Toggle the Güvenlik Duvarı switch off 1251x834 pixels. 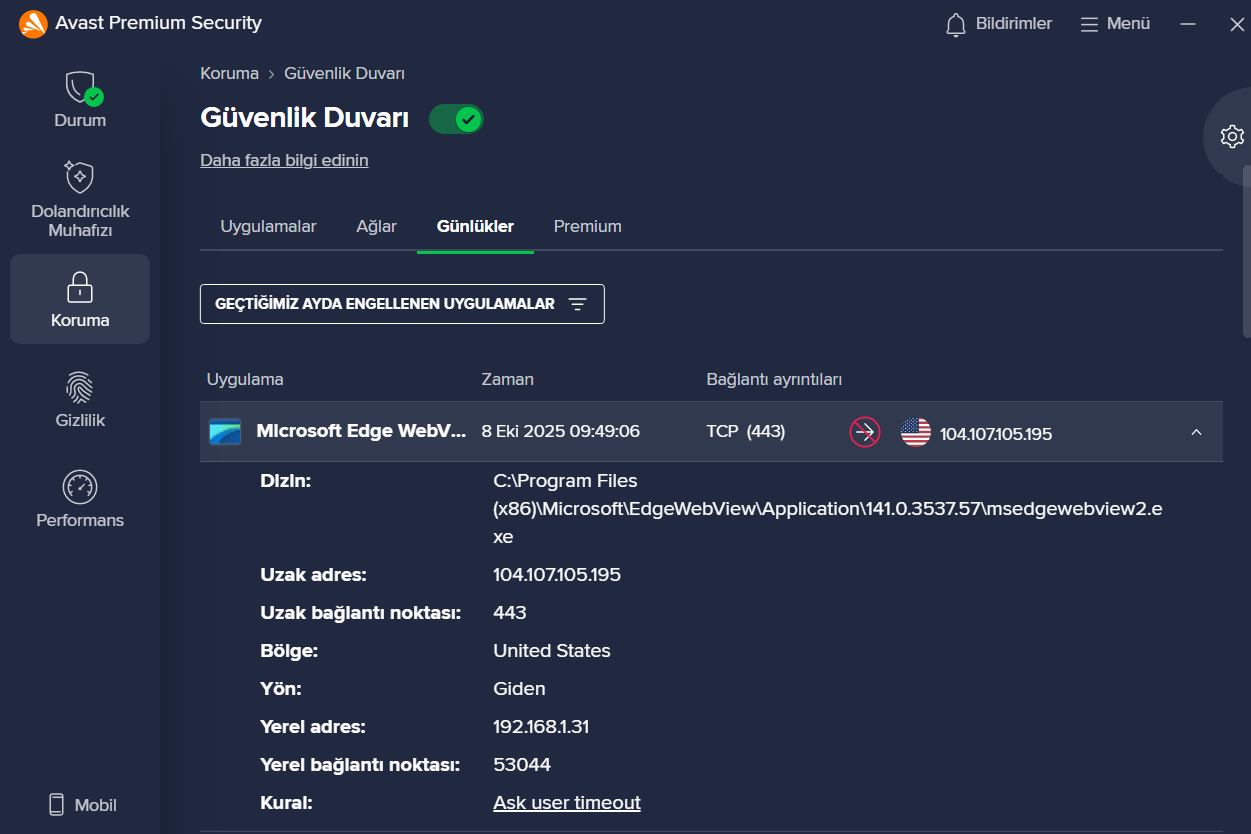click(457, 120)
